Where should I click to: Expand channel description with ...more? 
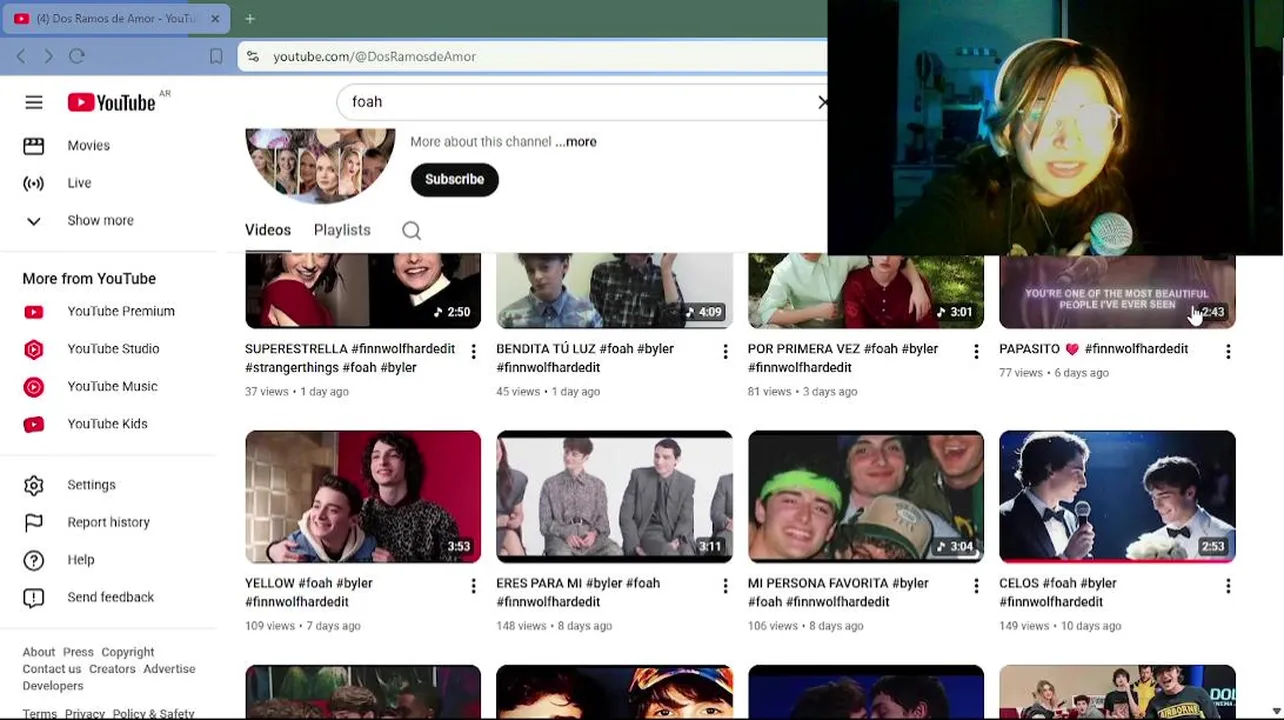[576, 142]
